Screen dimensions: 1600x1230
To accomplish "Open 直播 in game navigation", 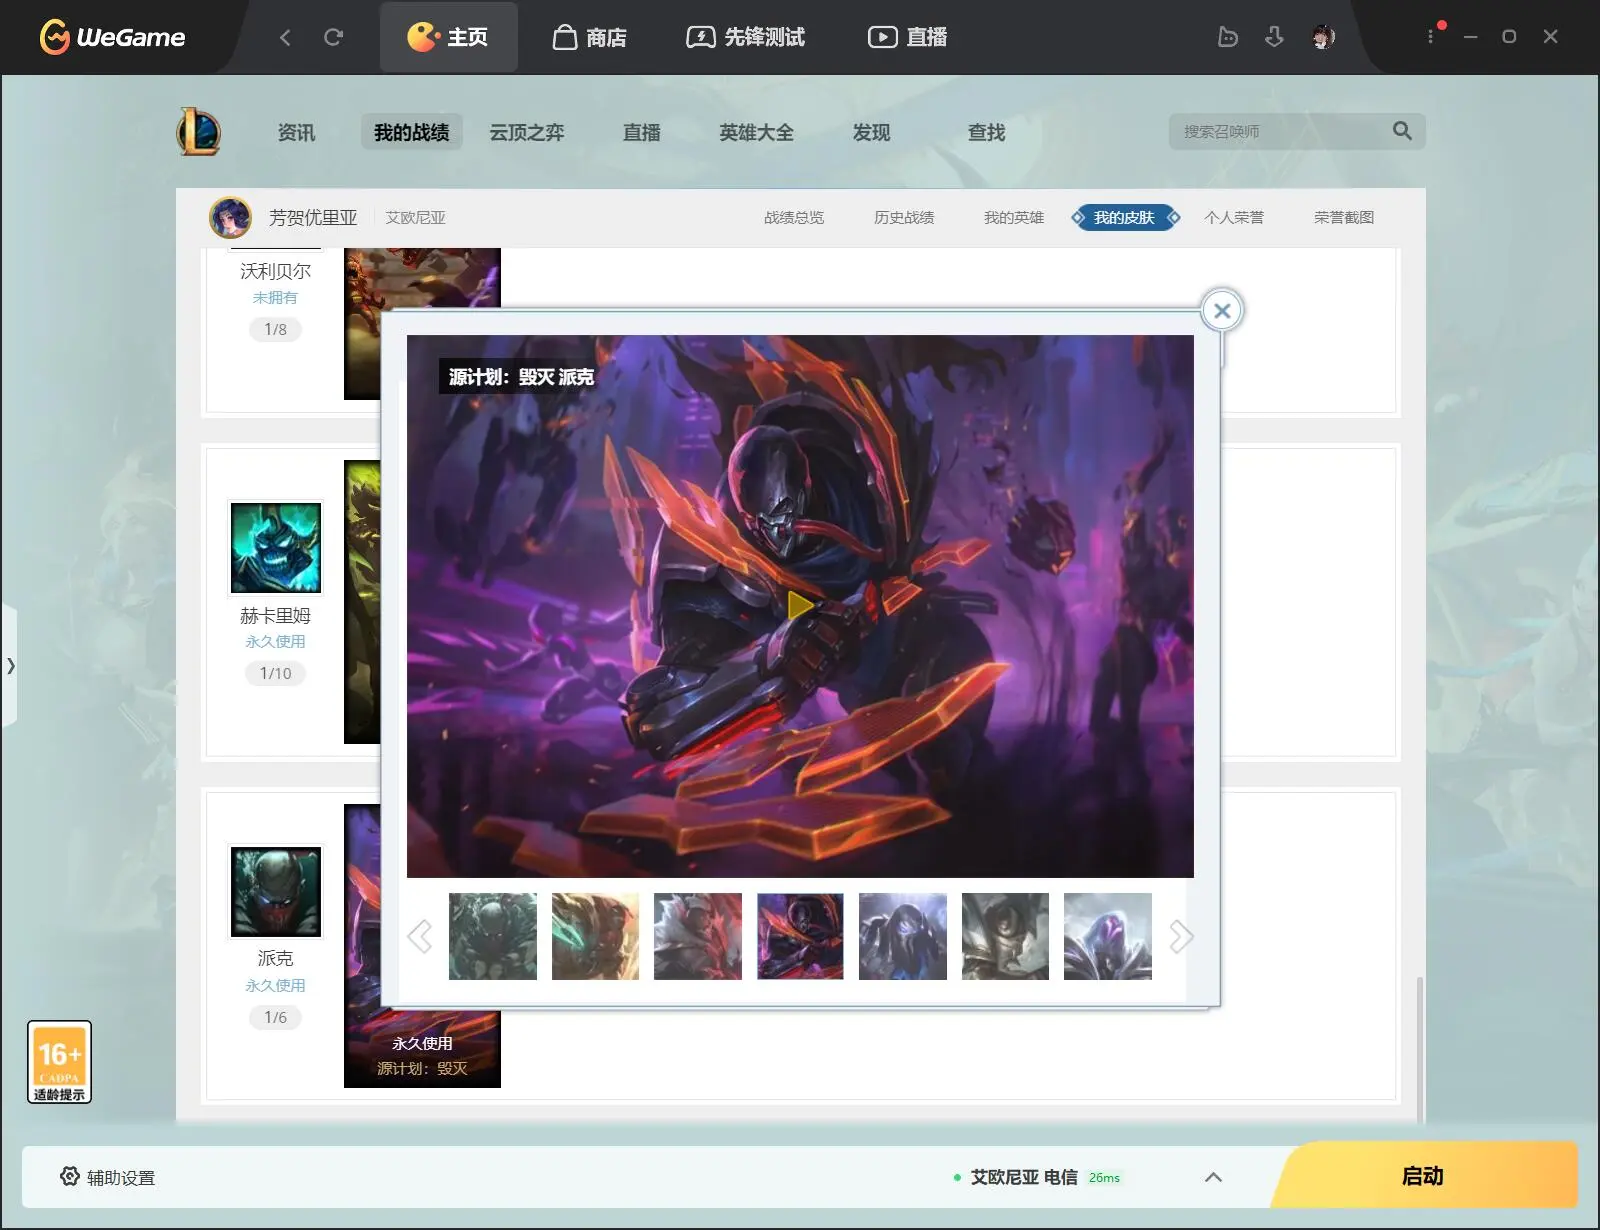I will point(642,132).
